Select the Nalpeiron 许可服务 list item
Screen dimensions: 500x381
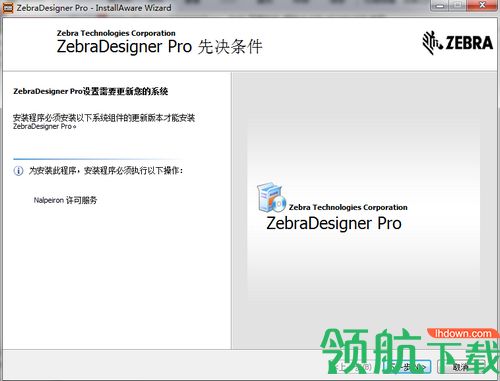pos(65,200)
